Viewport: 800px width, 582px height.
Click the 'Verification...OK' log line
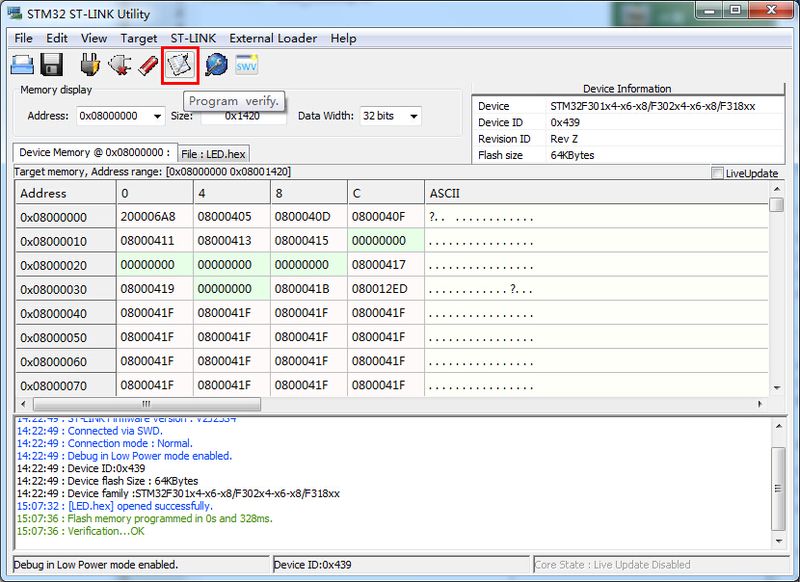[x=81, y=531]
